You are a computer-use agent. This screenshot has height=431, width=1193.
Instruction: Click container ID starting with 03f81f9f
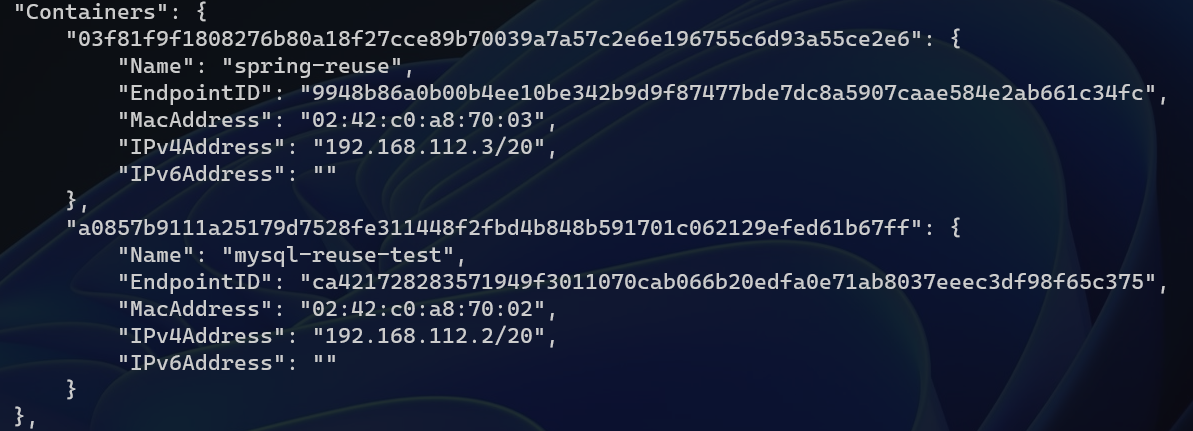tap(495, 39)
